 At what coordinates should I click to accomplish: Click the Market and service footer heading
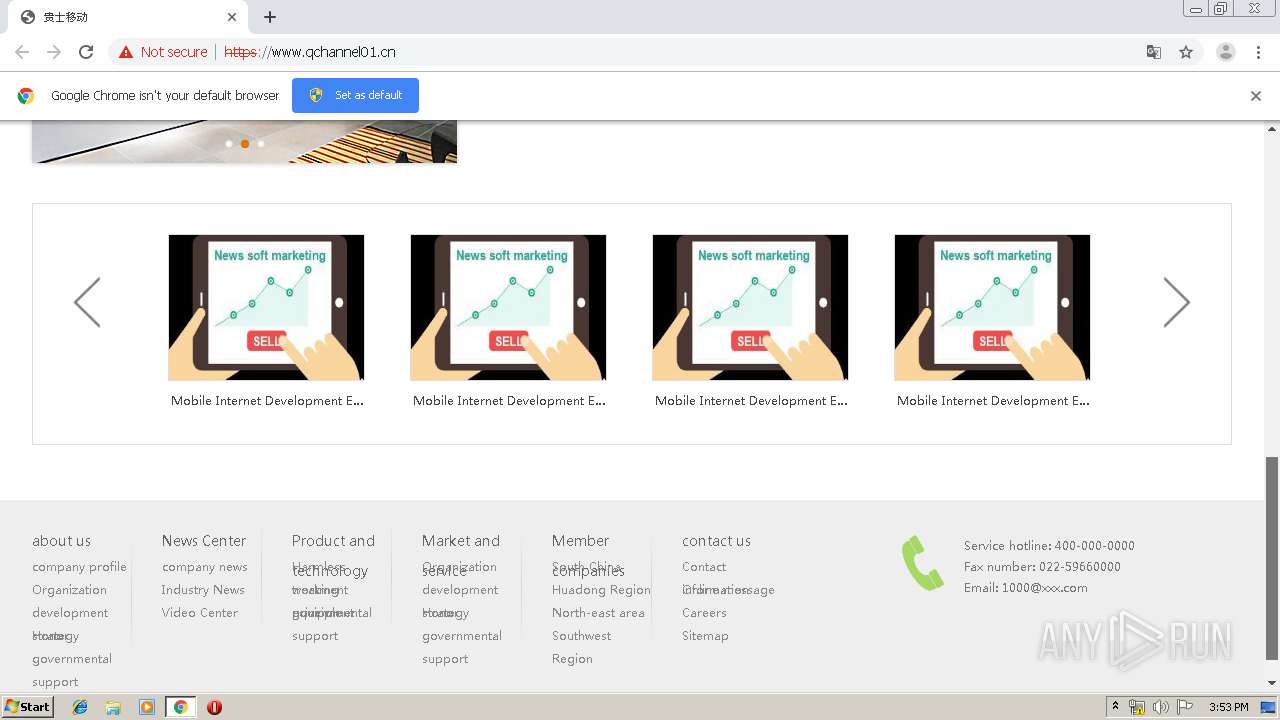click(461, 556)
